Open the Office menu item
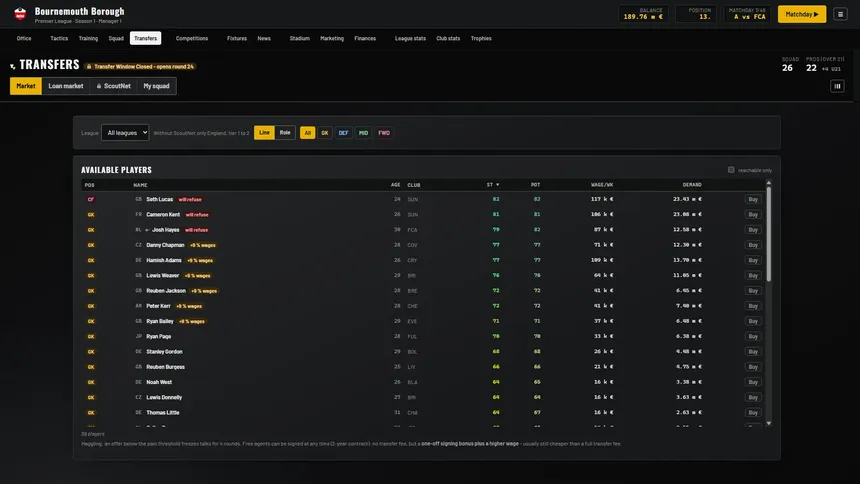Screen dimensions: 860x484 click(24, 38)
